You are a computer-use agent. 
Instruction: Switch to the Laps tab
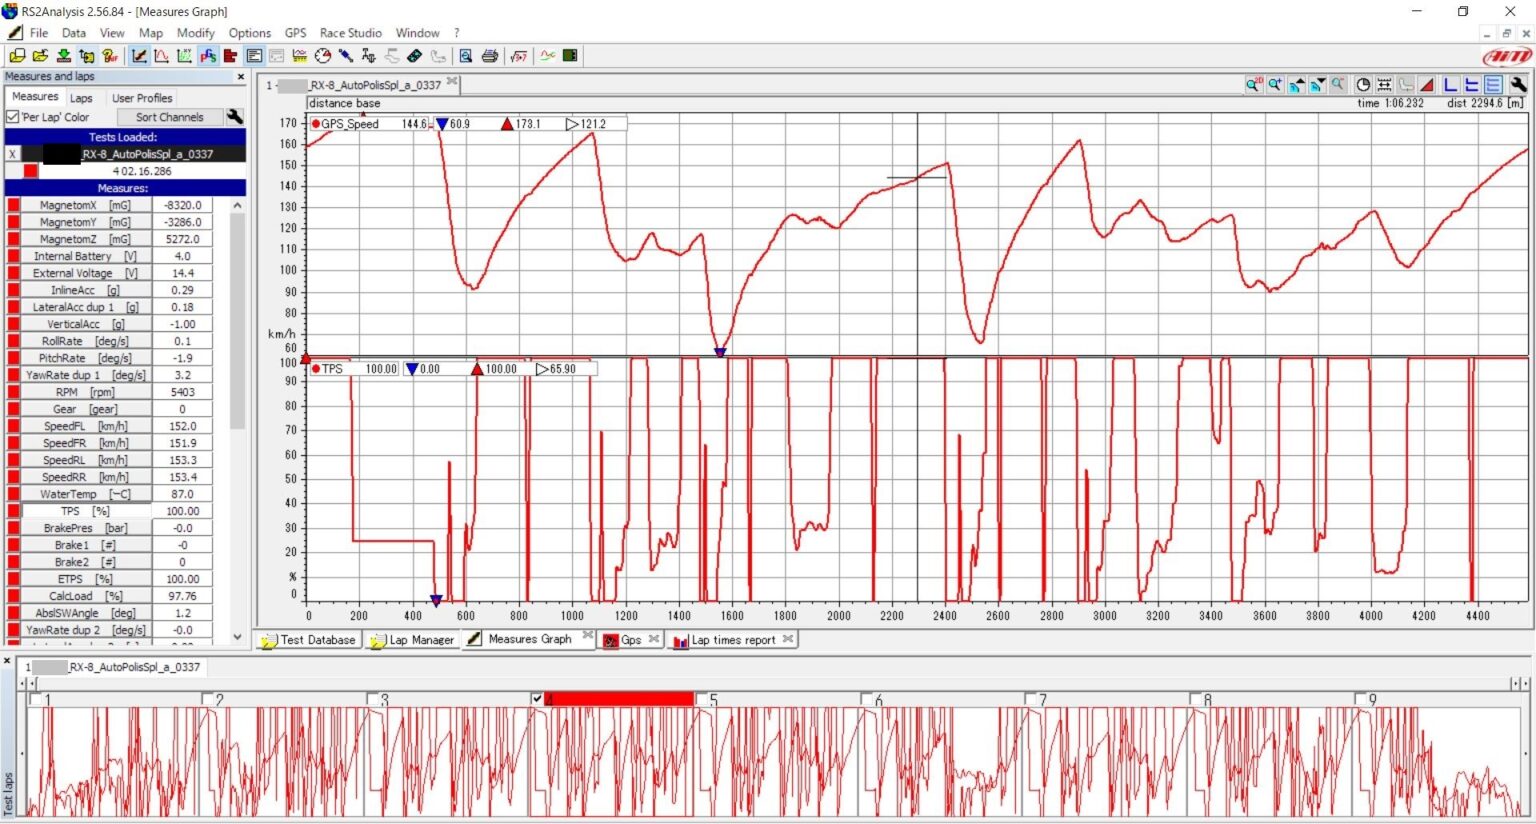coord(81,98)
